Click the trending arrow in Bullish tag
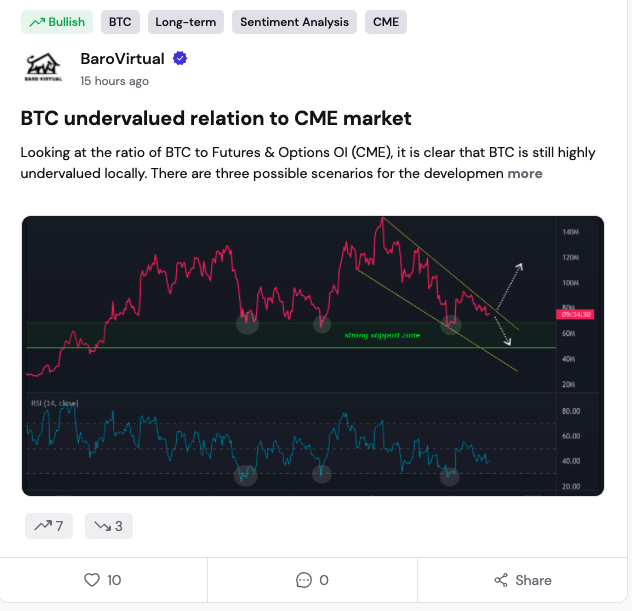 click(37, 22)
